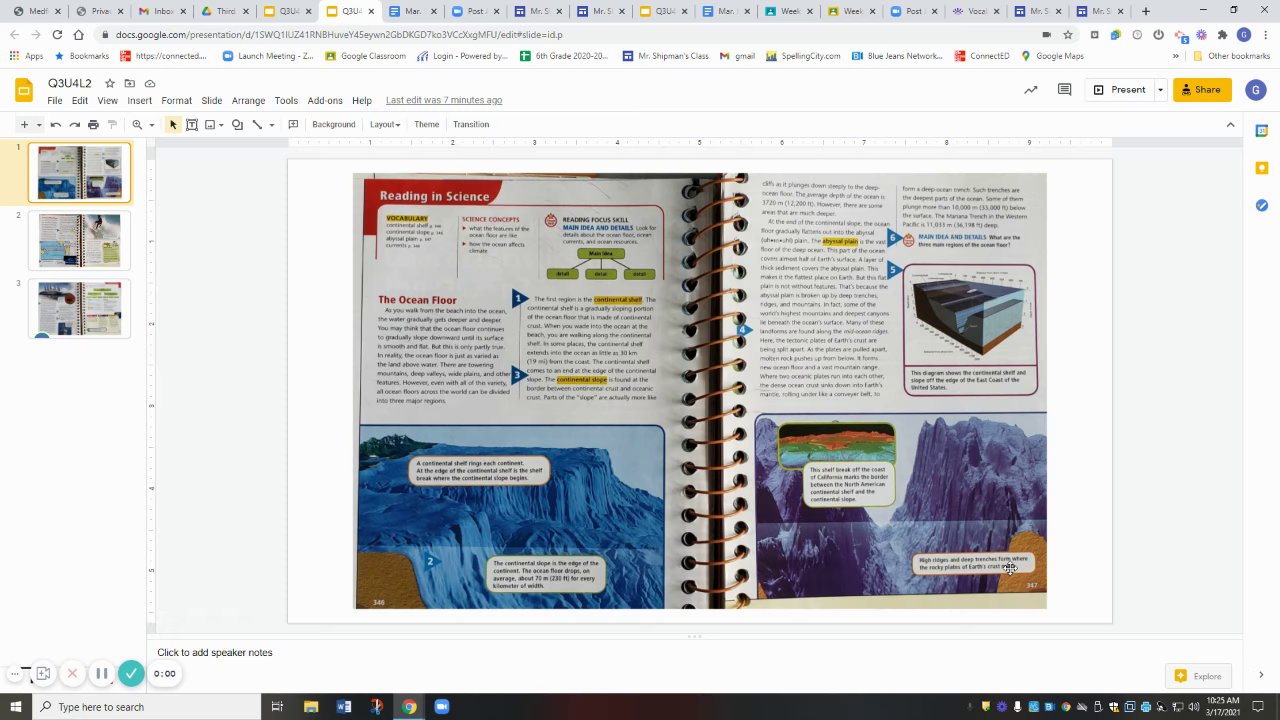The width and height of the screenshot is (1280, 720).
Task: Expand the Present options dropdown
Action: click(x=1160, y=90)
